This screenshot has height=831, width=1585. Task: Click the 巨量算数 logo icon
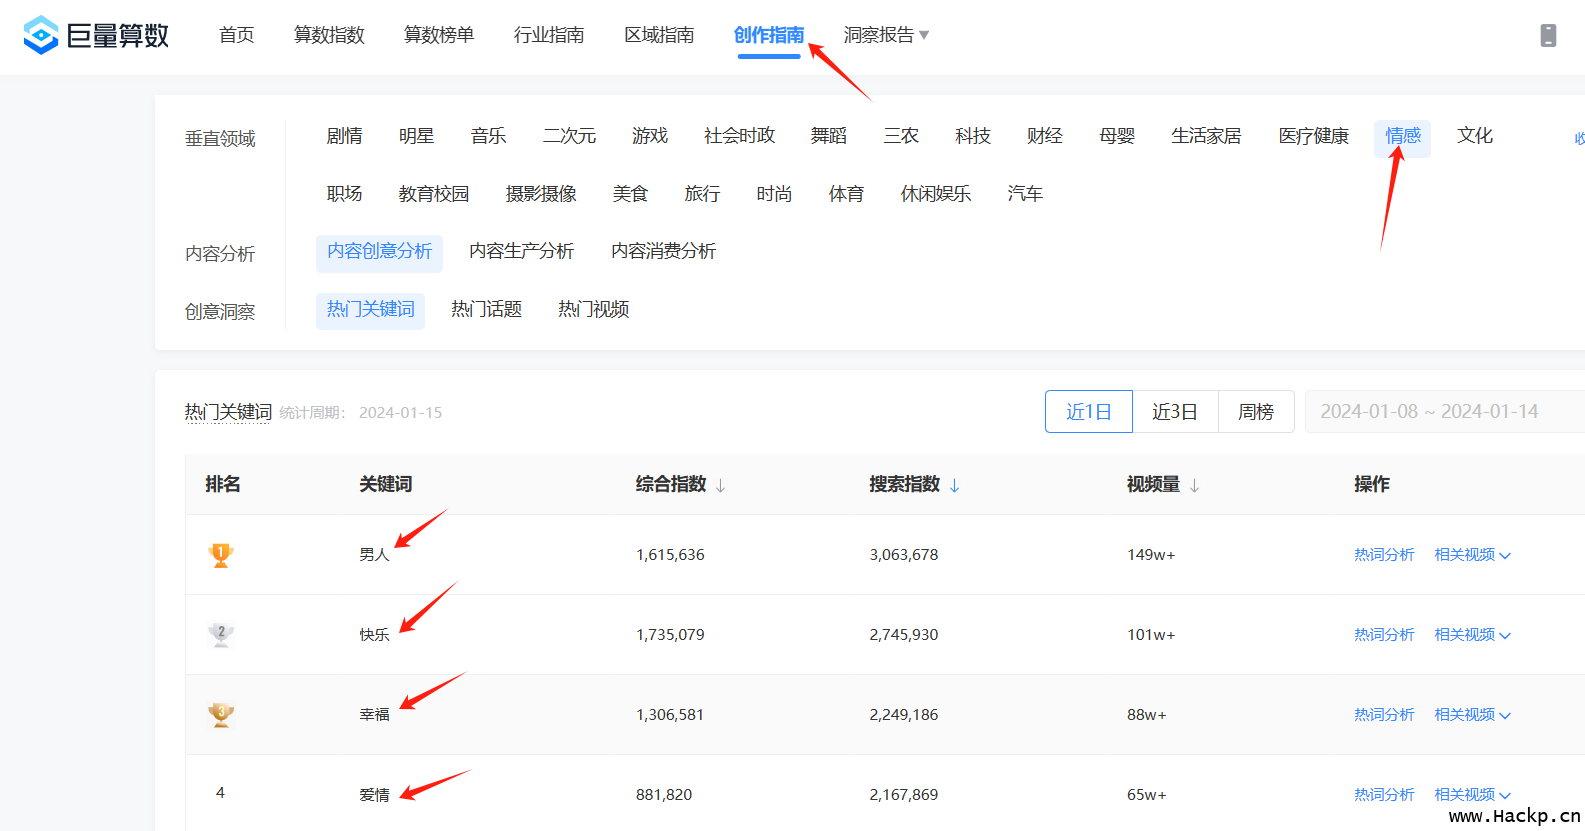41,35
